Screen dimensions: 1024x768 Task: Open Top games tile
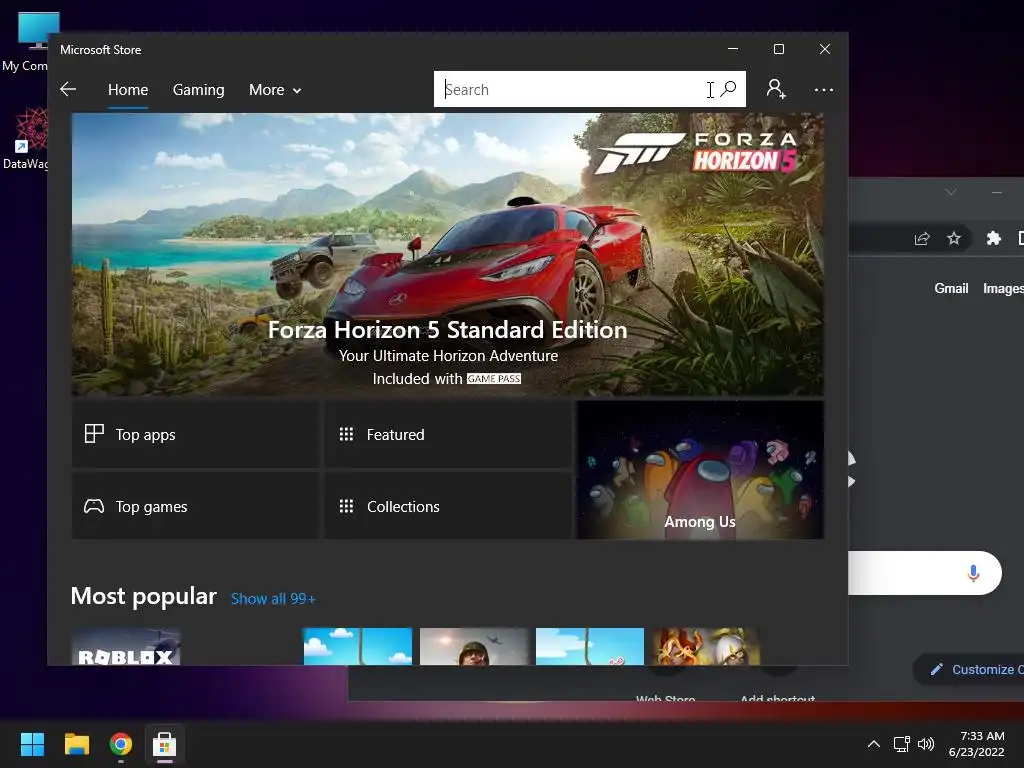[x=195, y=506]
